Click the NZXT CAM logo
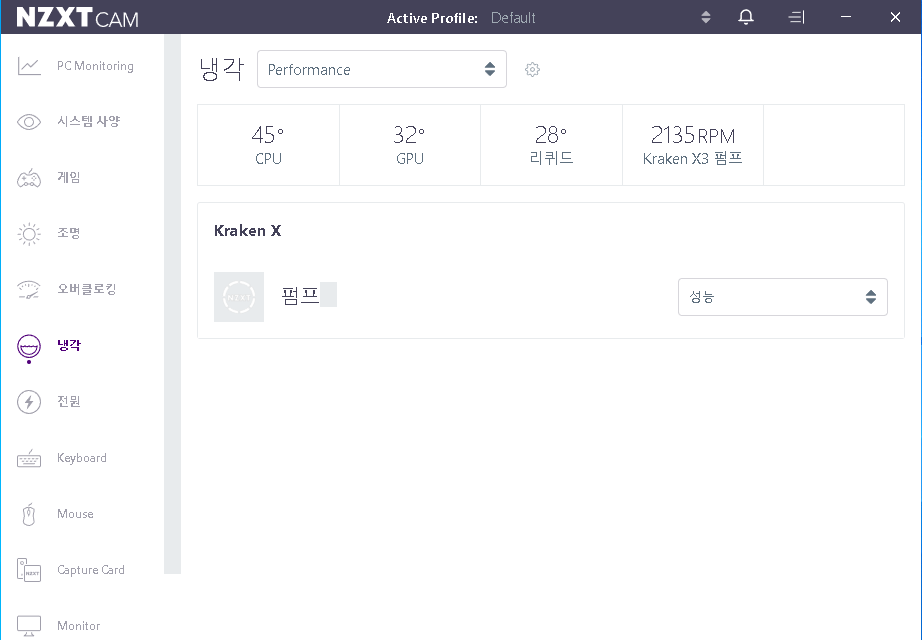The image size is (922, 640). point(77,18)
